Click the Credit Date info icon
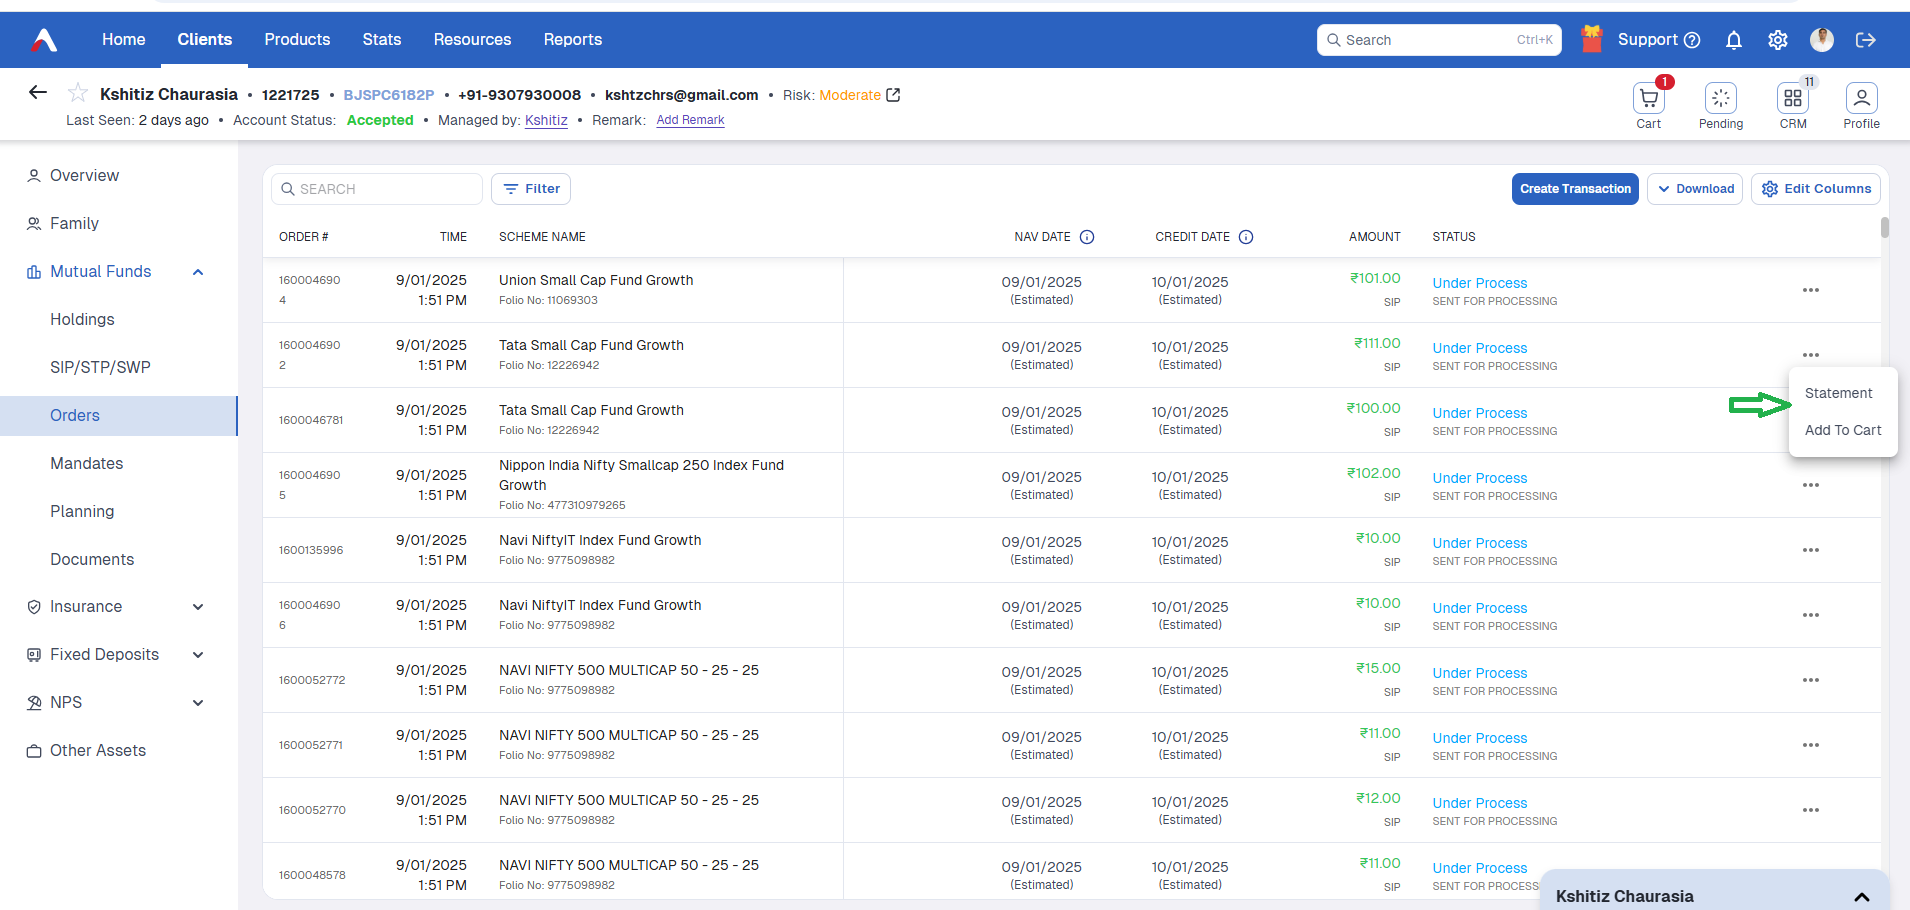 pos(1246,237)
